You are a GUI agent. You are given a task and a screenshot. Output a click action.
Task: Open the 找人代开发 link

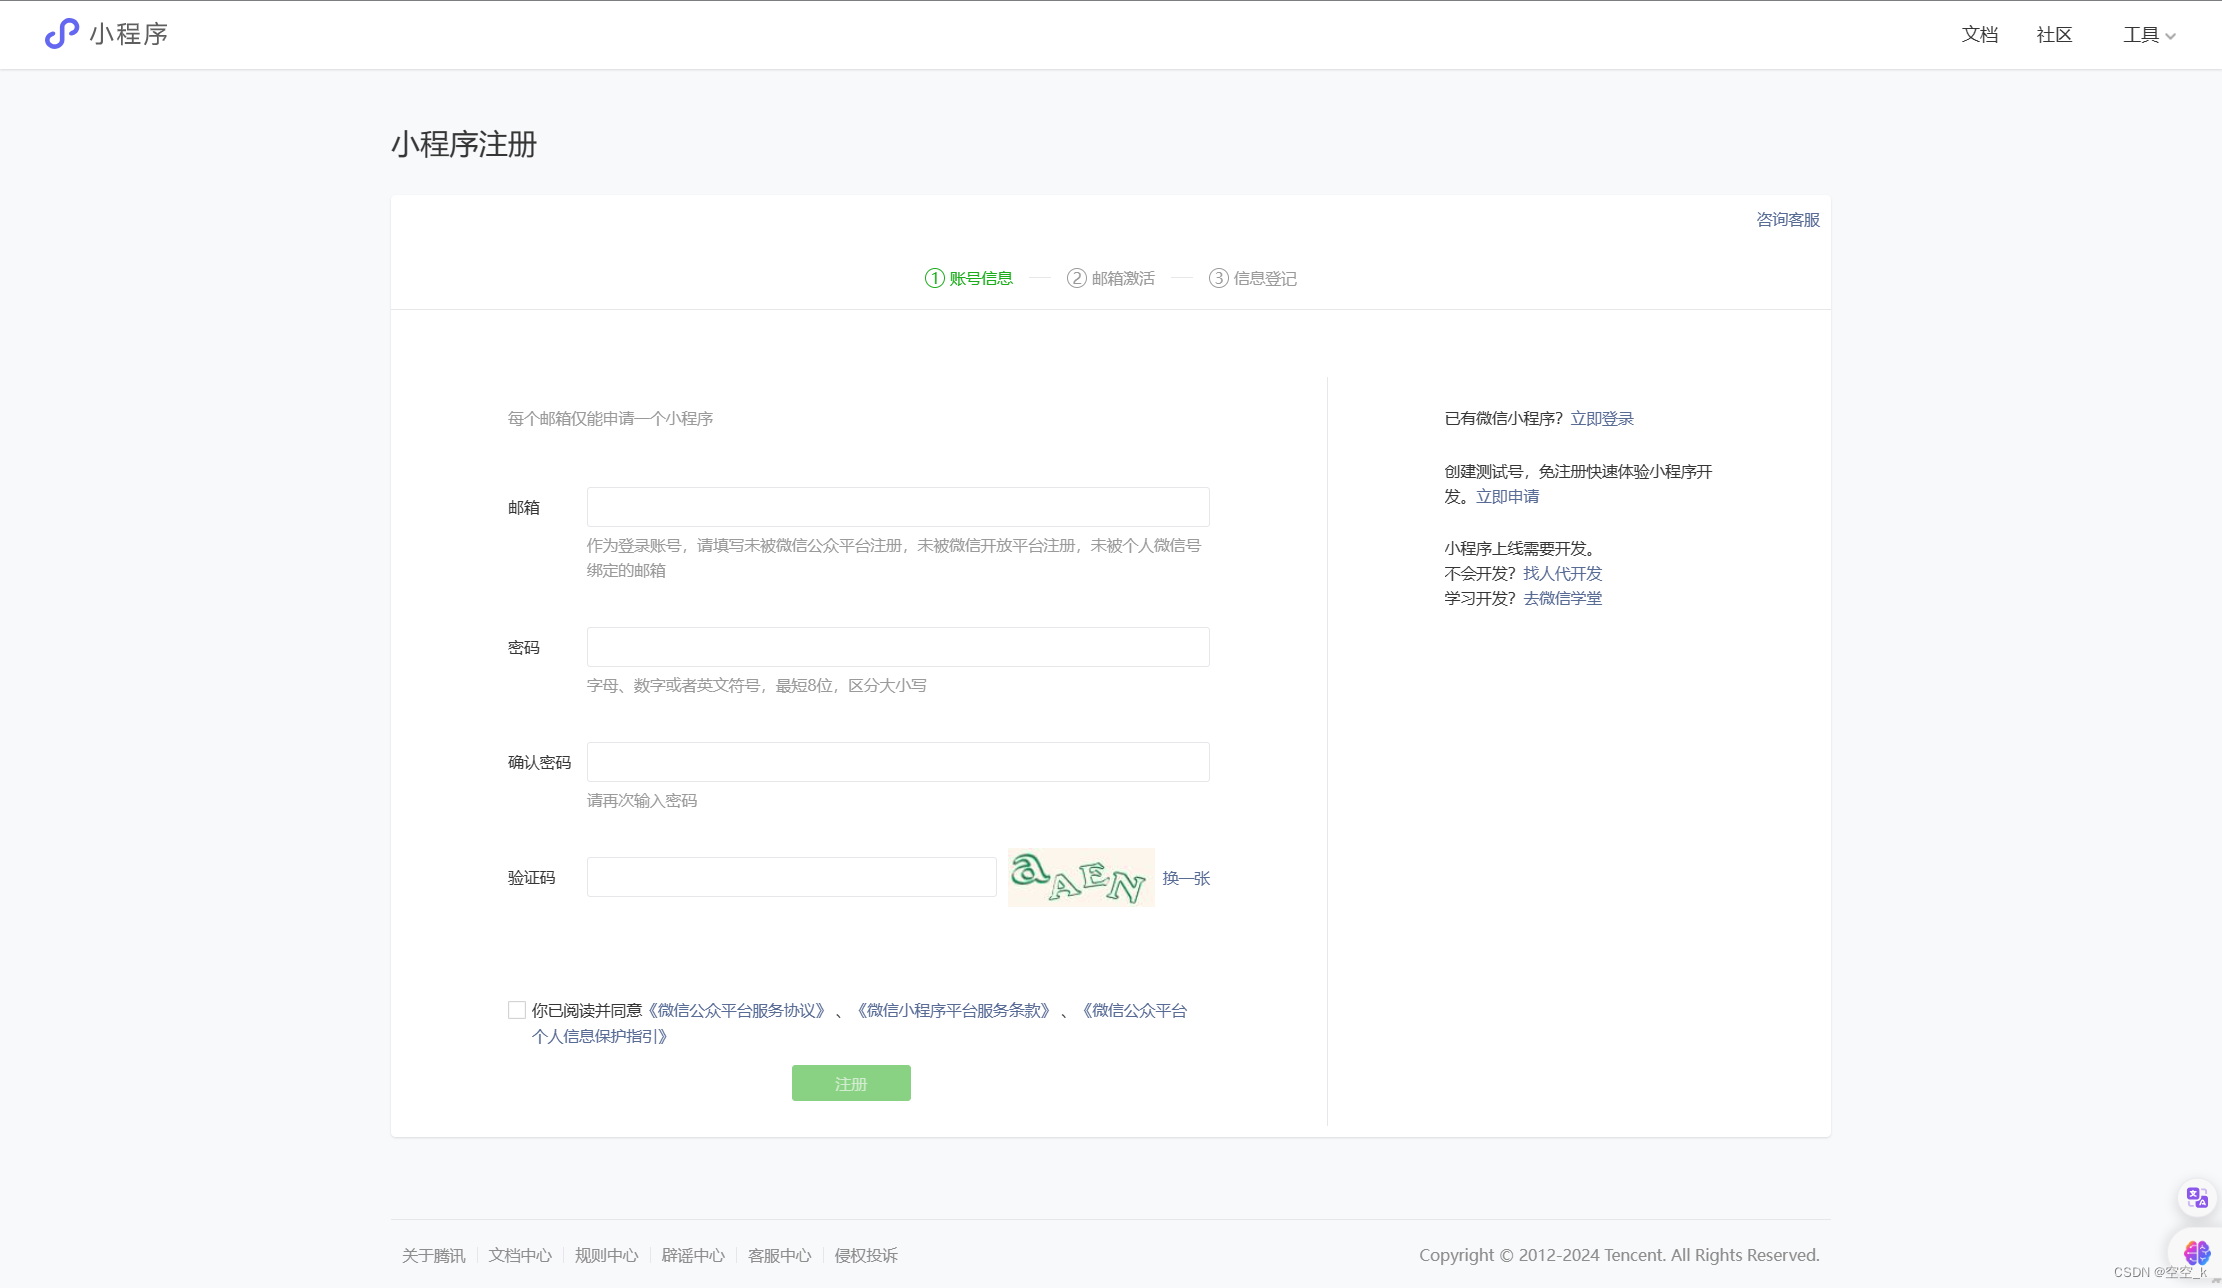pyautogui.click(x=1563, y=573)
